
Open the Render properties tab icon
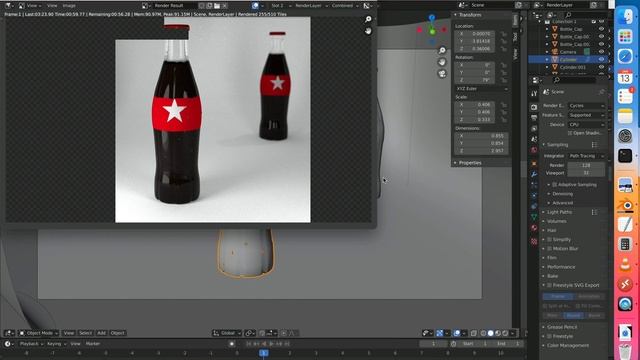(534, 107)
